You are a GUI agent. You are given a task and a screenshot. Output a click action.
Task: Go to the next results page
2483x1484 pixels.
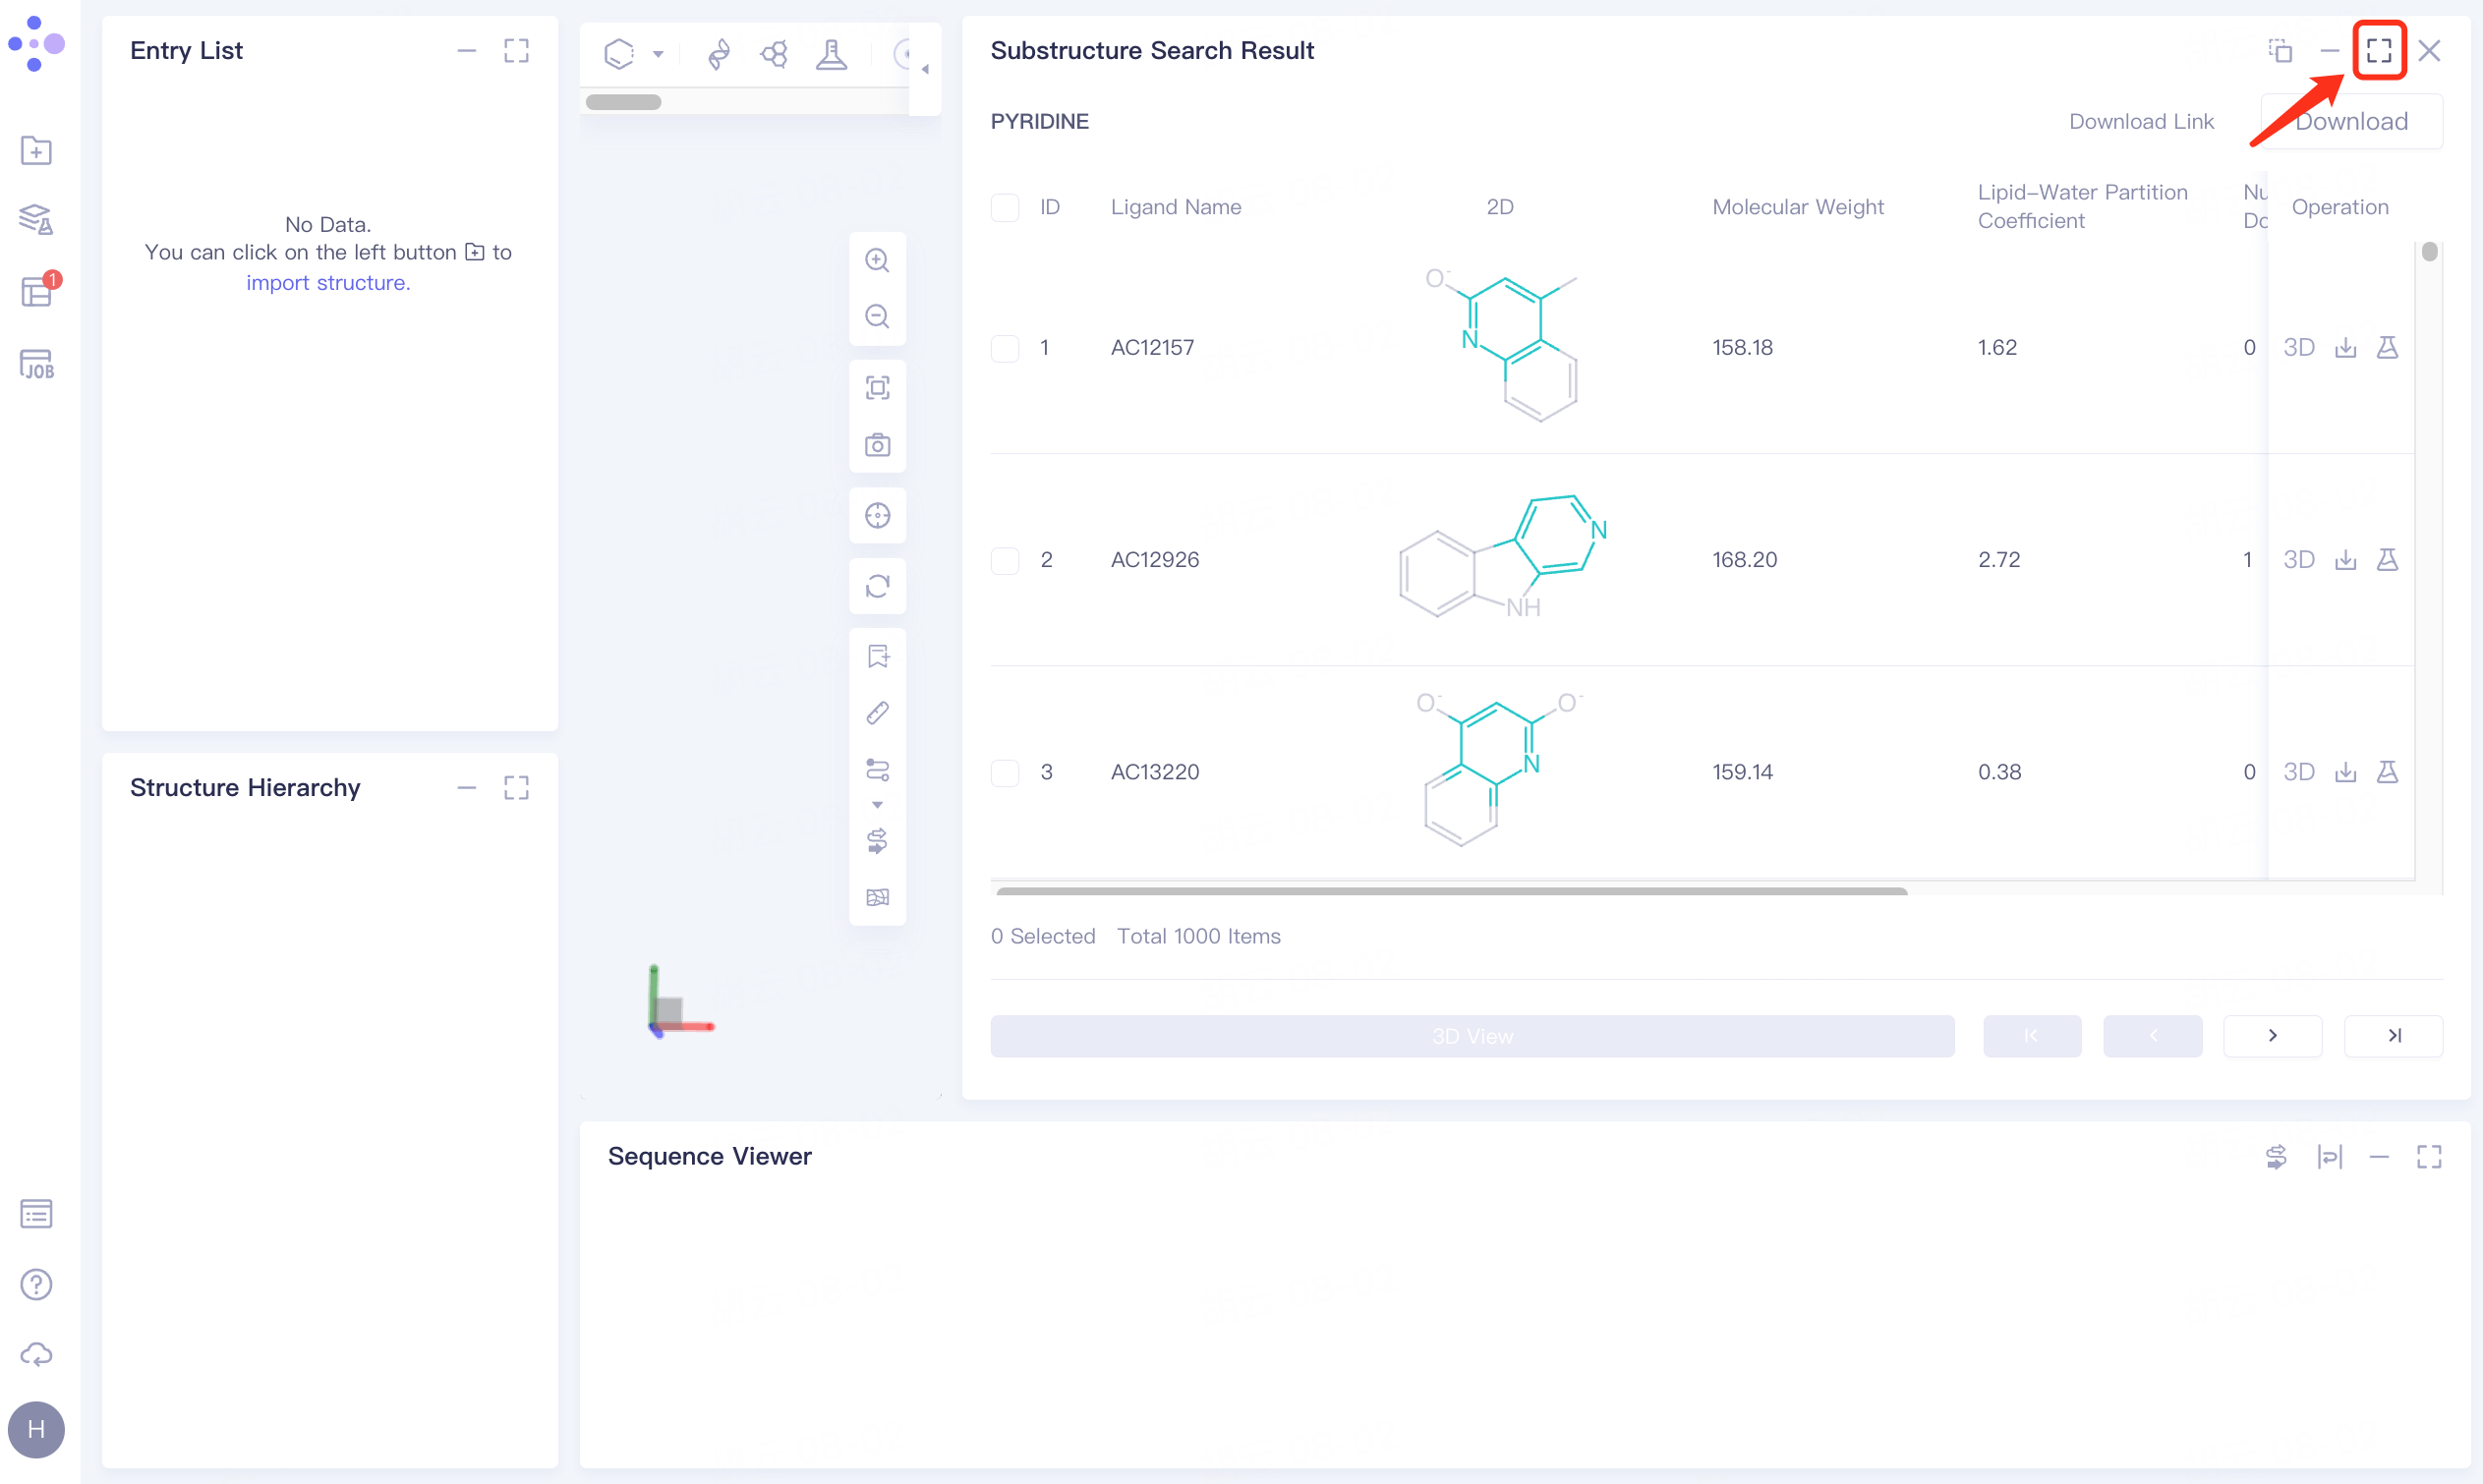(x=2272, y=1036)
